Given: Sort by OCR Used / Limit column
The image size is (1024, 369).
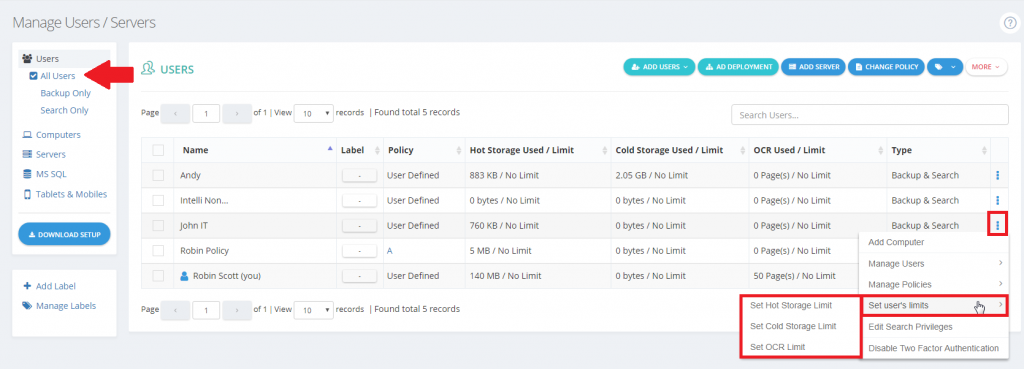Looking at the screenshot, I should tap(817, 150).
